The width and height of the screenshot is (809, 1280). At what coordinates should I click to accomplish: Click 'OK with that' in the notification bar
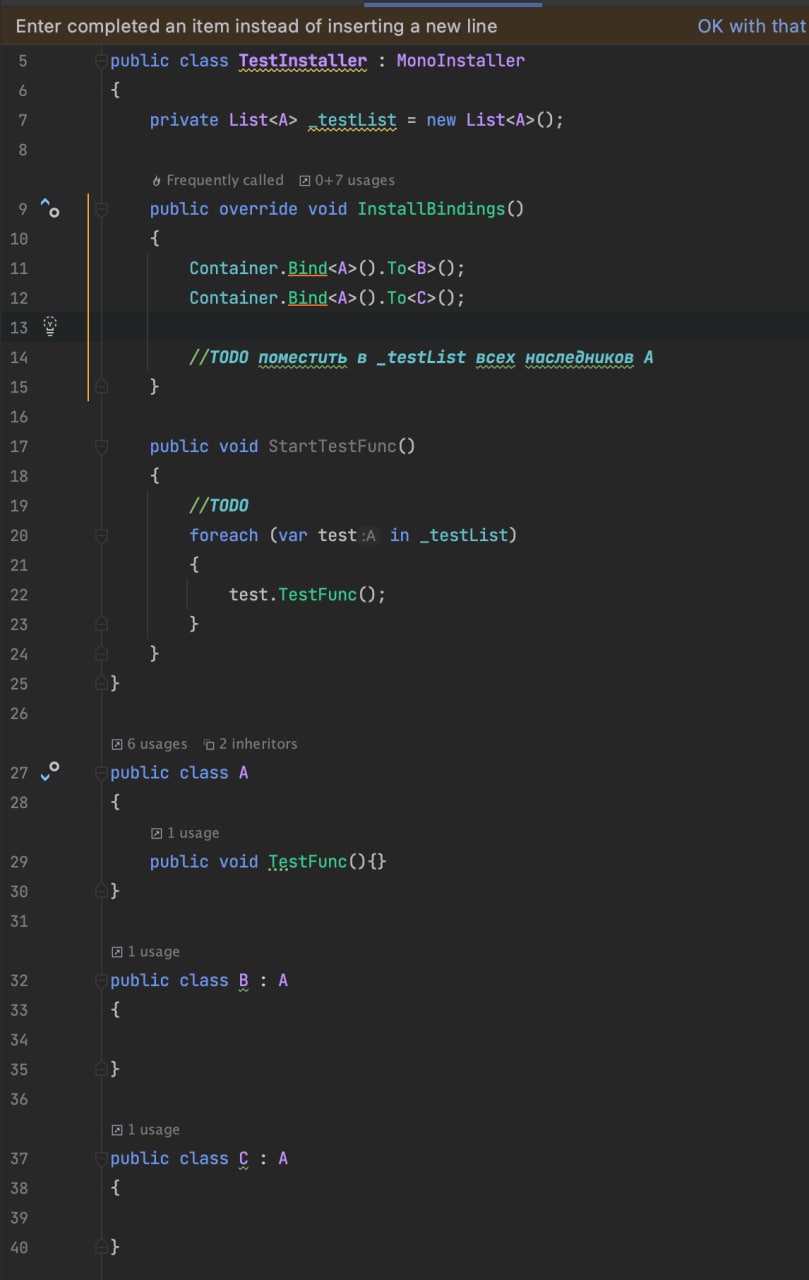[x=751, y=26]
